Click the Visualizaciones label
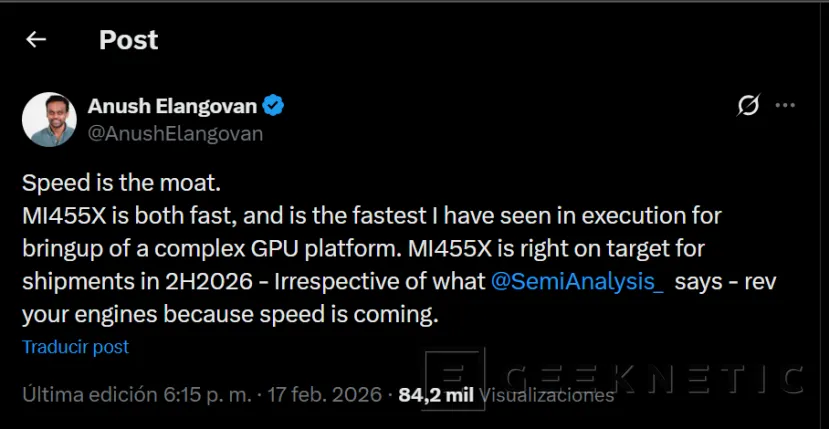 [547, 395]
